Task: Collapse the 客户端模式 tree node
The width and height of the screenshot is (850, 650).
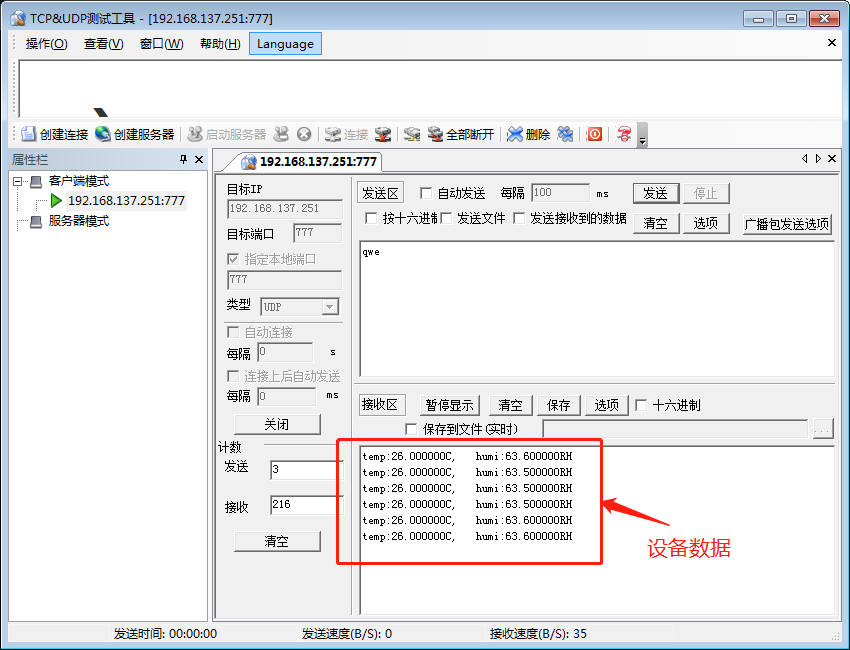Action: coord(17,180)
